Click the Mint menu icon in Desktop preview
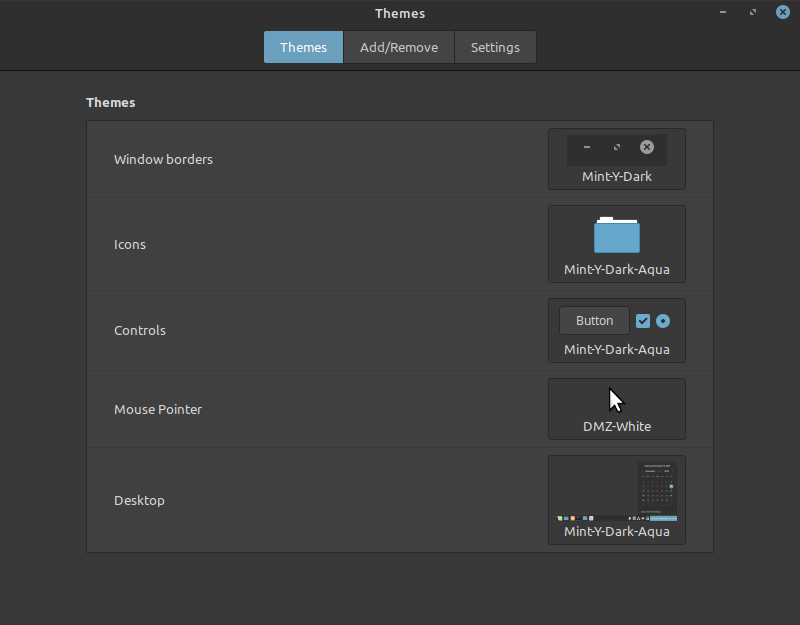 (560, 518)
